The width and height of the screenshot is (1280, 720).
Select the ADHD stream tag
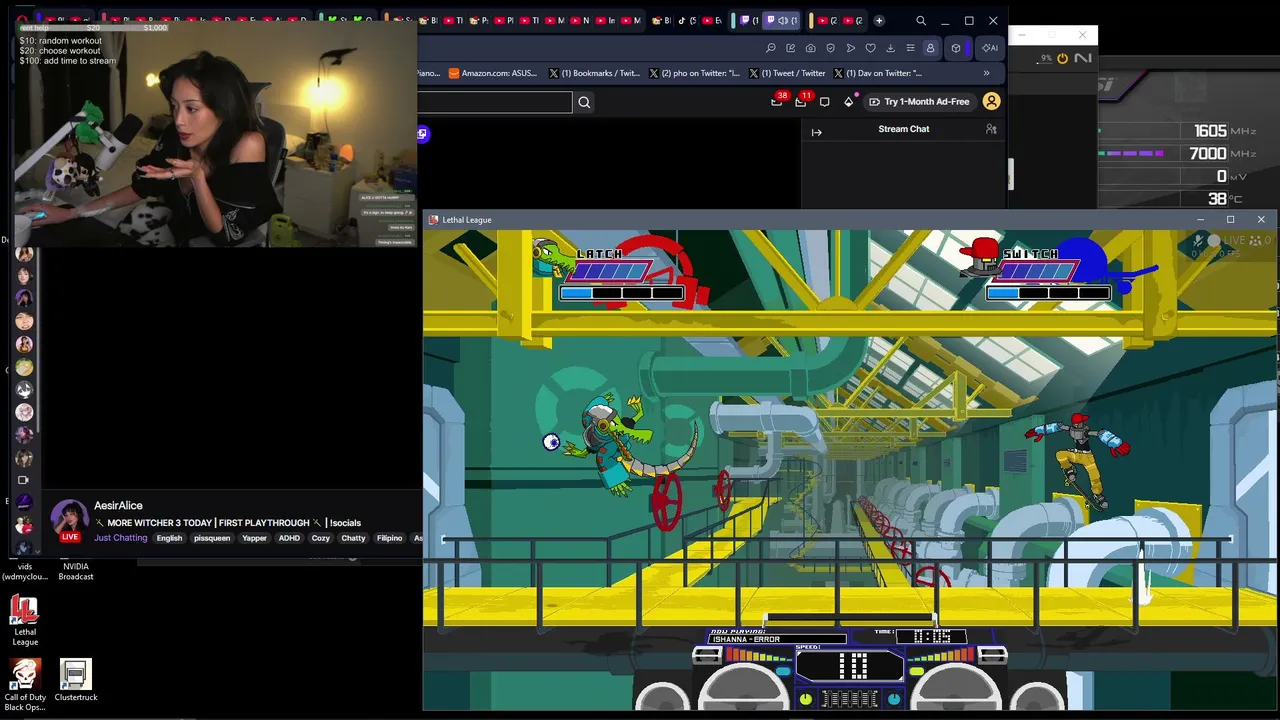click(x=289, y=538)
